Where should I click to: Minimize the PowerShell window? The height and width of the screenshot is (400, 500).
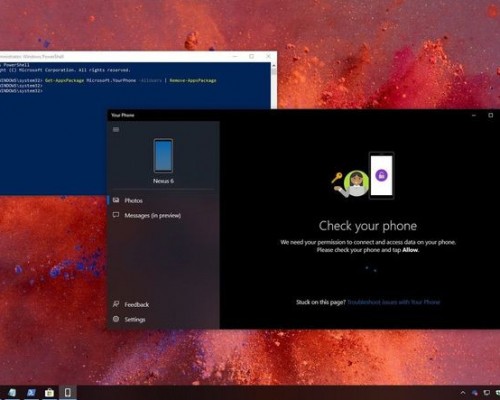click(x=235, y=56)
